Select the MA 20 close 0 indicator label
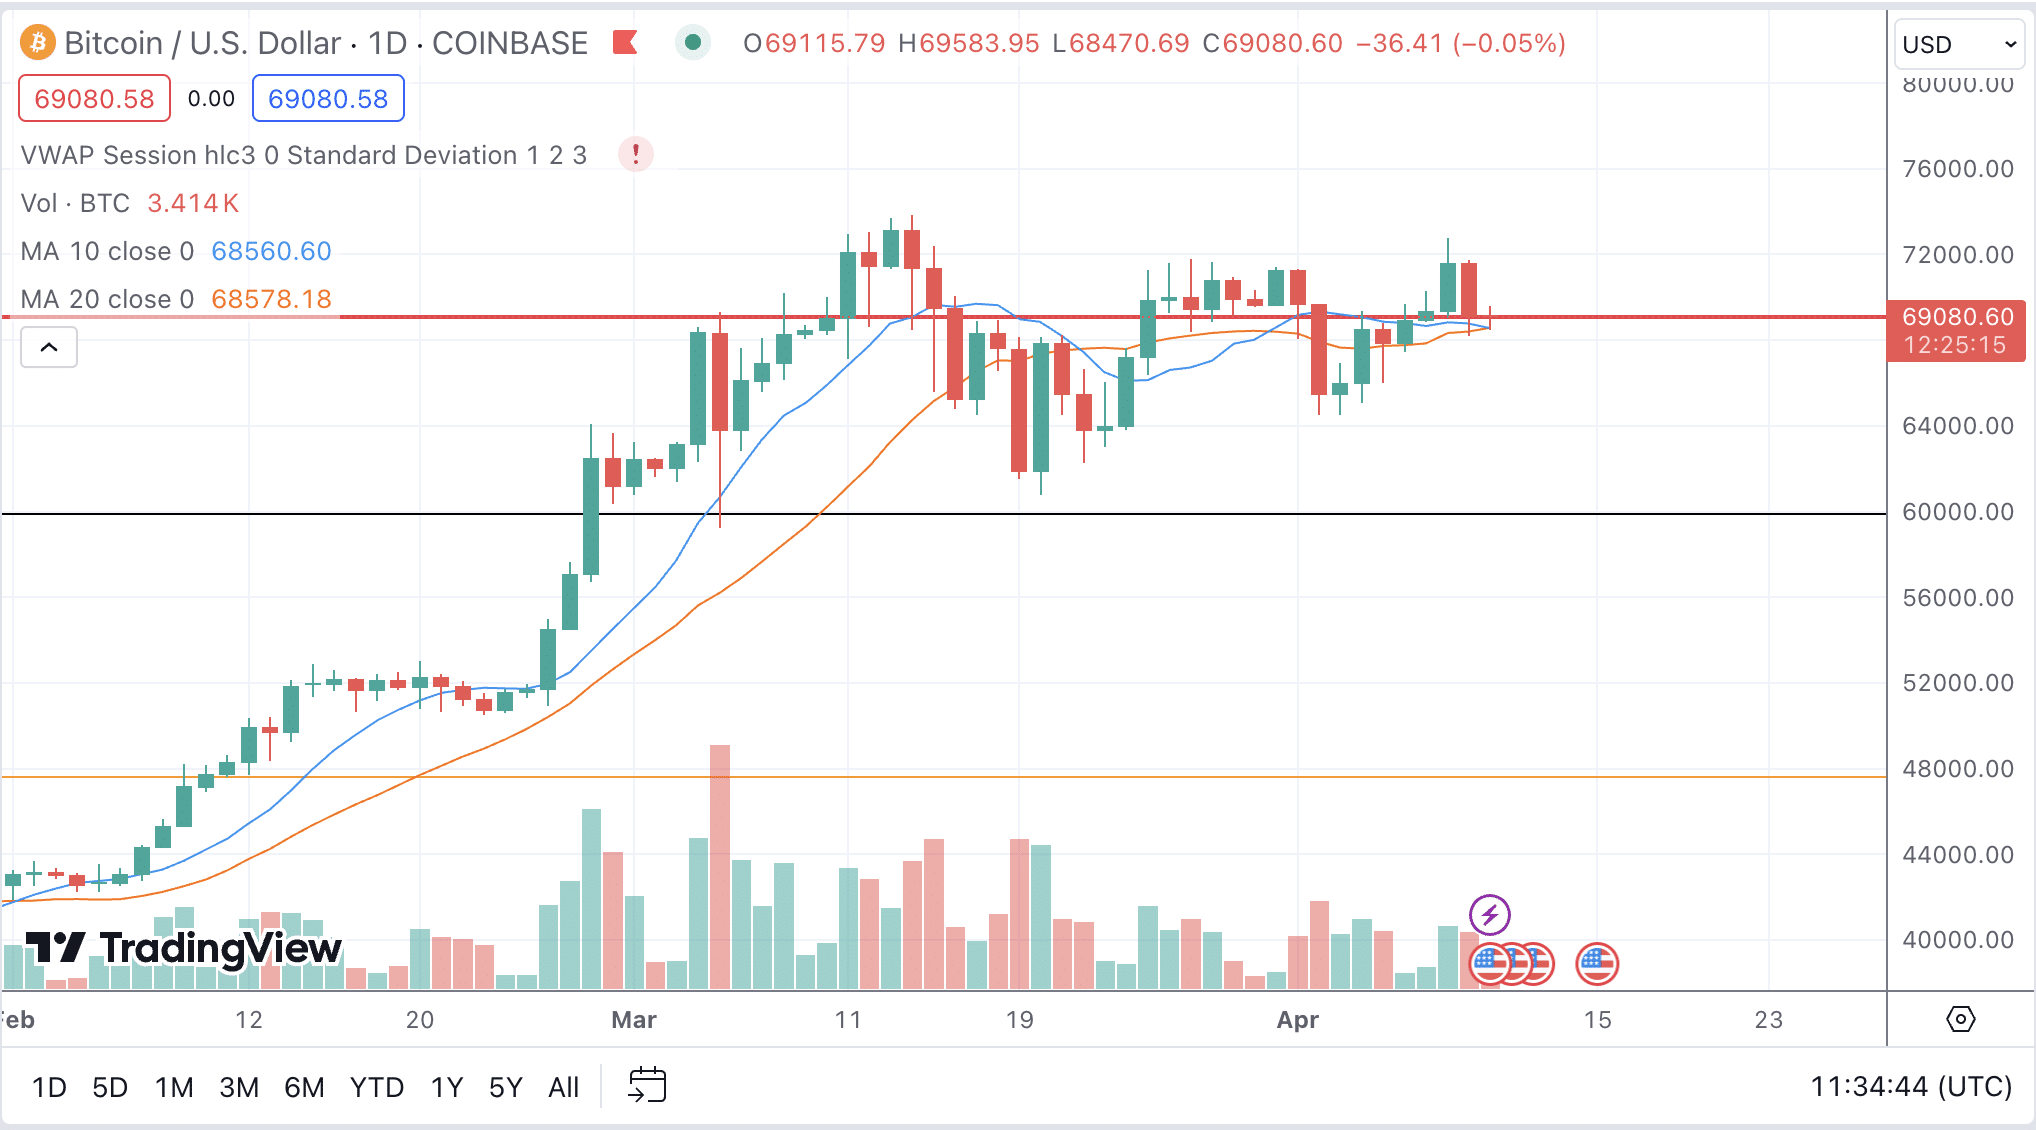The width and height of the screenshot is (2036, 1130). (x=107, y=299)
